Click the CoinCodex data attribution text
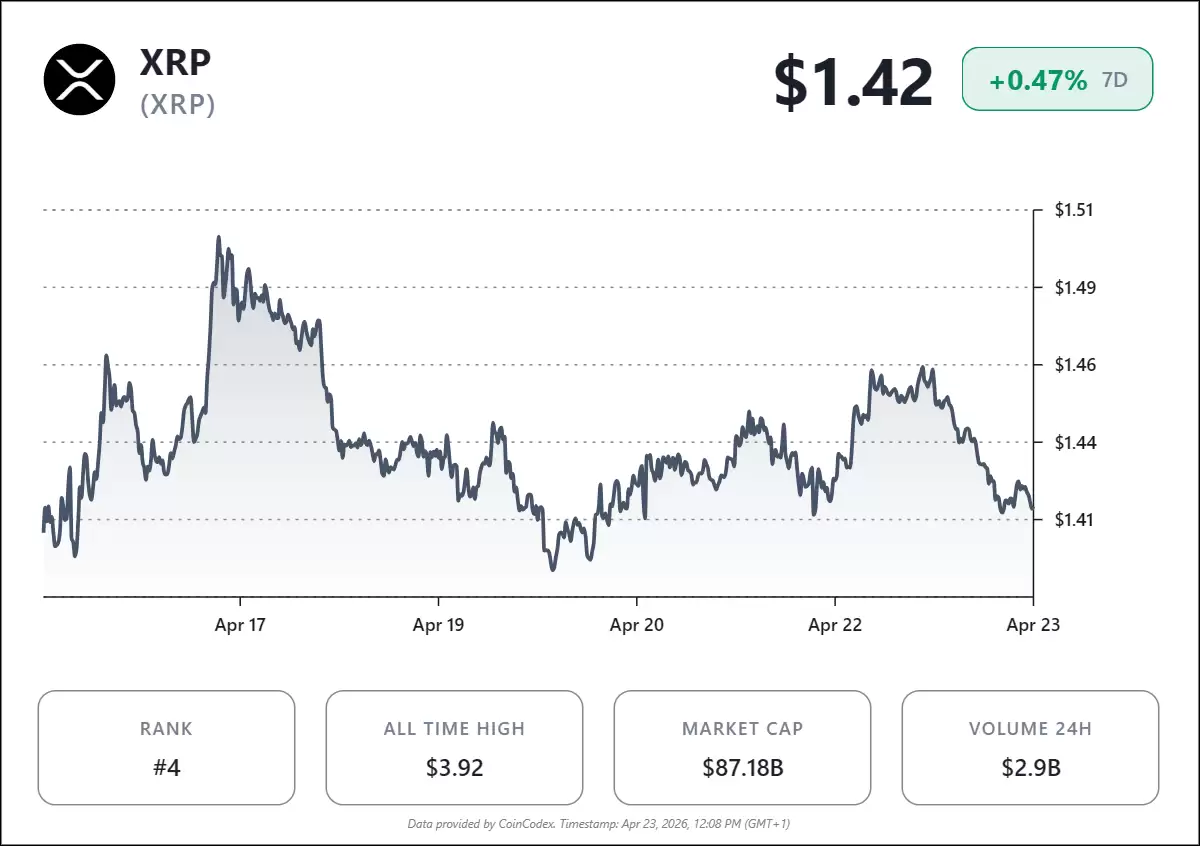 (x=599, y=824)
